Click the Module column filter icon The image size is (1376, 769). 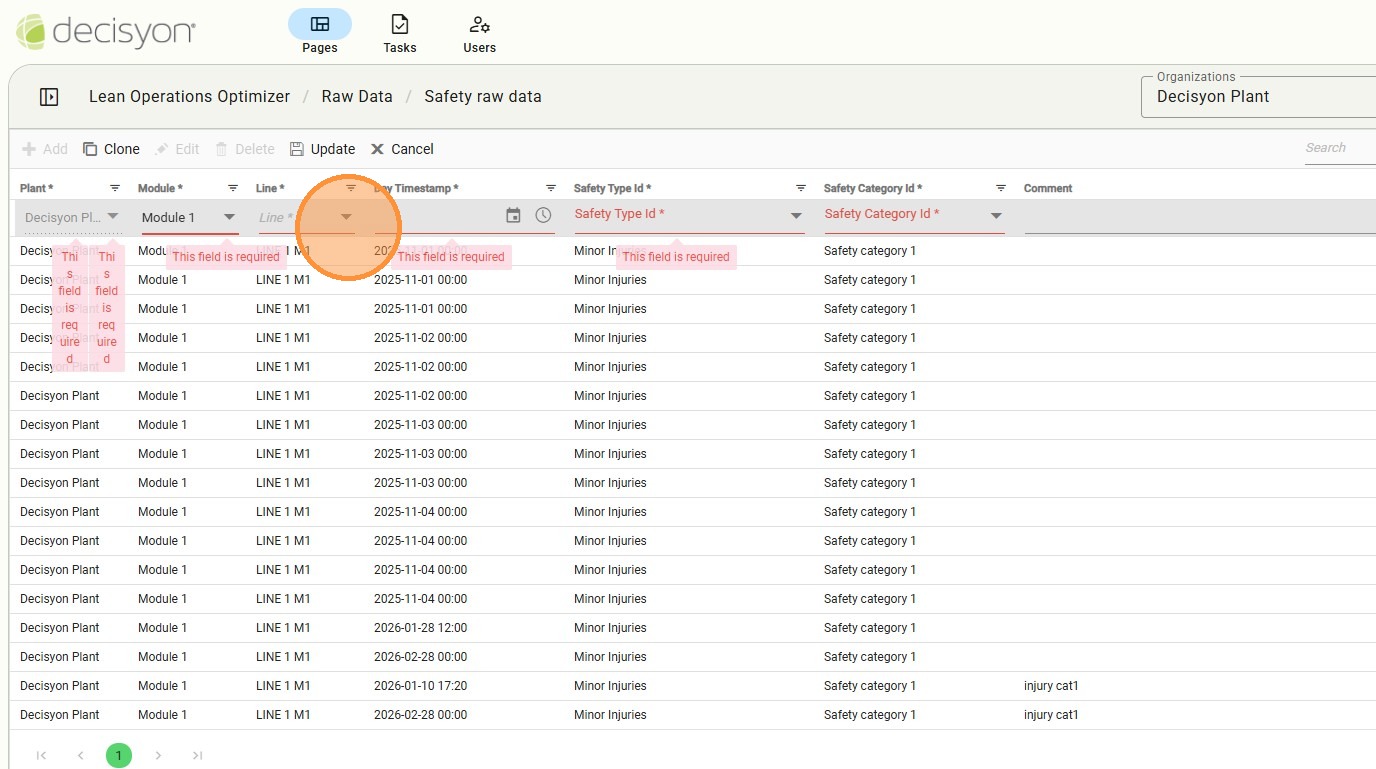pos(233,188)
